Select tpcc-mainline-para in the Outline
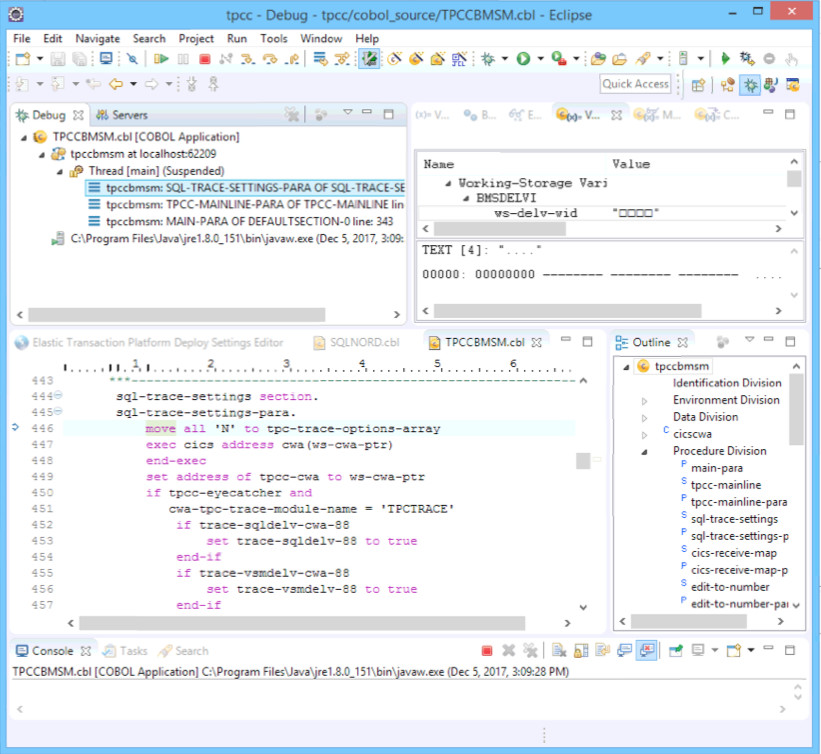The width and height of the screenshot is (821, 754). point(738,502)
